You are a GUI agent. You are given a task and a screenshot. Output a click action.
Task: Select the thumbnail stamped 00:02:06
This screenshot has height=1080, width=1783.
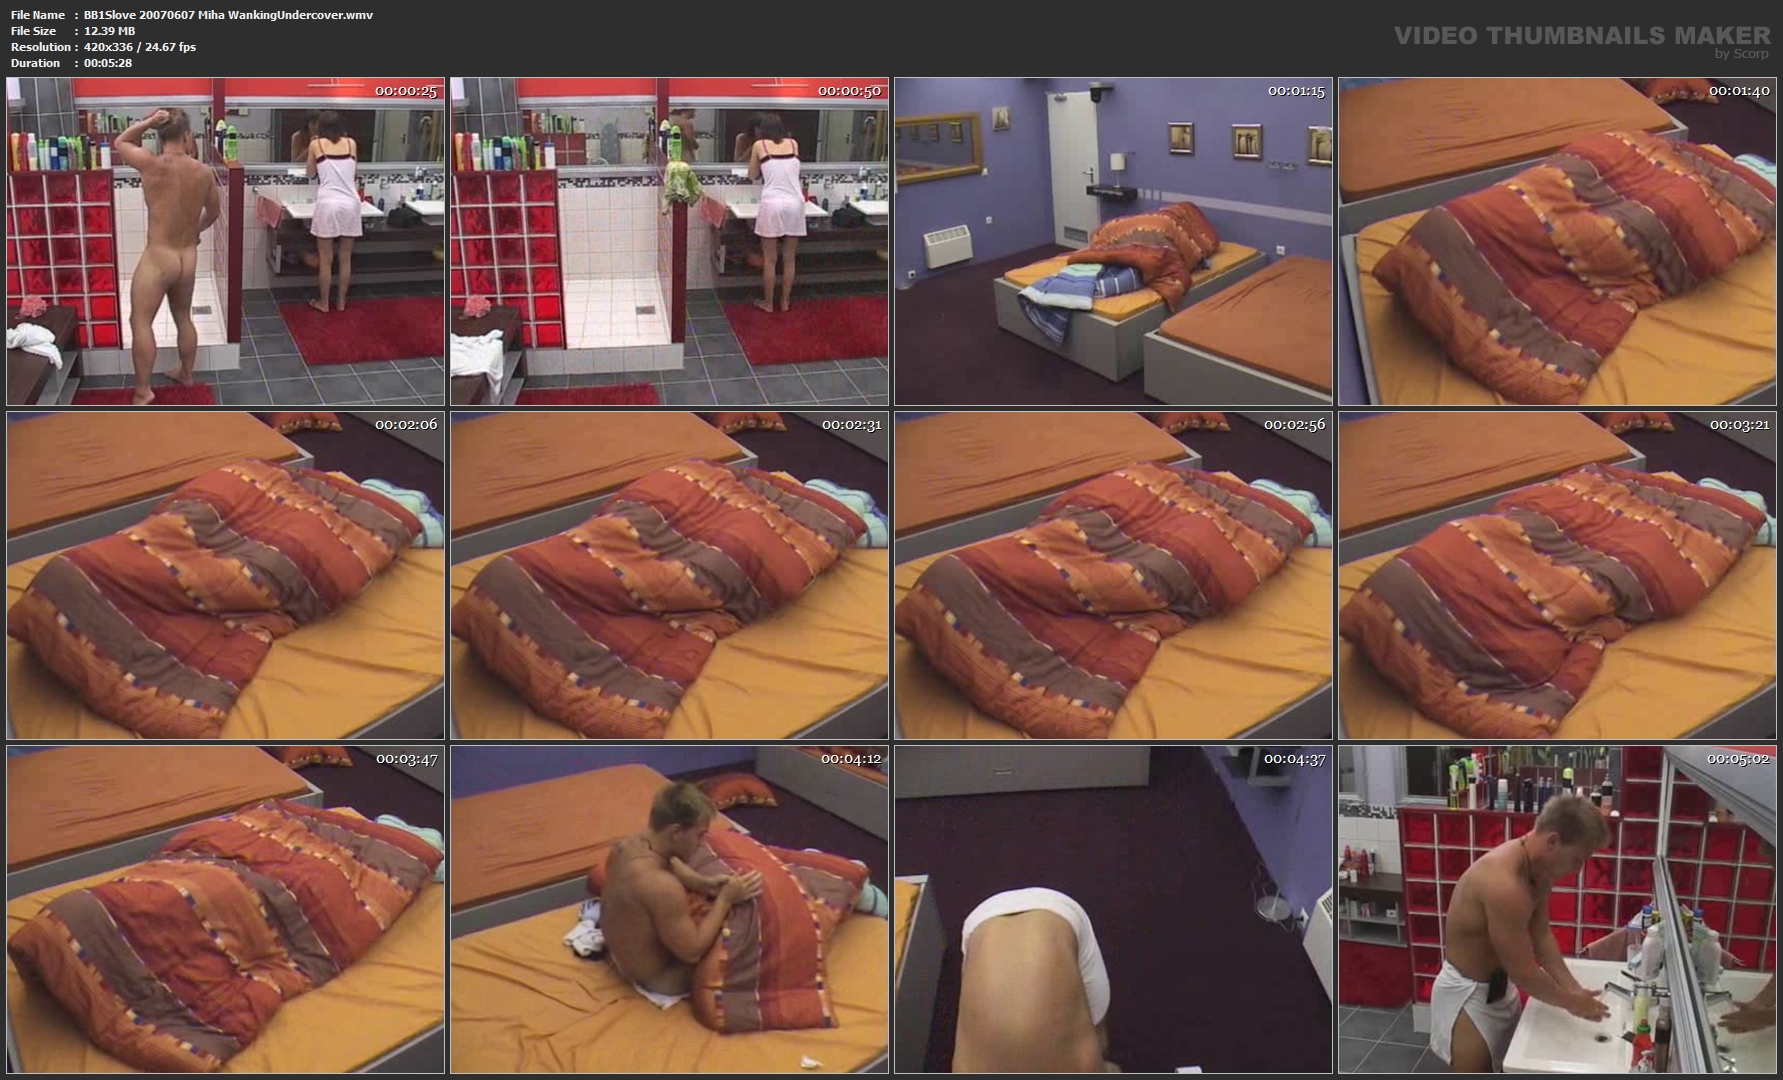[x=225, y=575]
